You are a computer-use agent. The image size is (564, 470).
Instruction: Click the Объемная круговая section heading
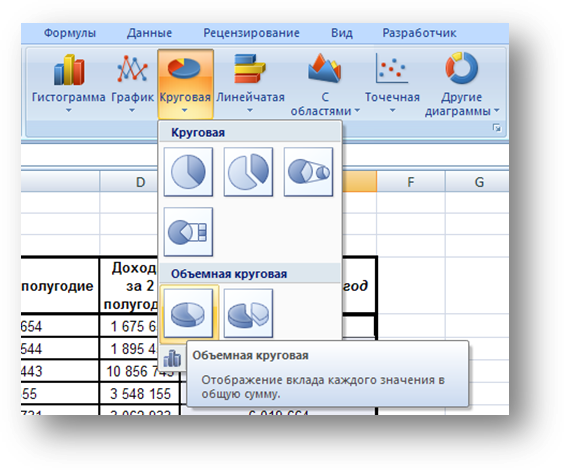click(x=229, y=274)
